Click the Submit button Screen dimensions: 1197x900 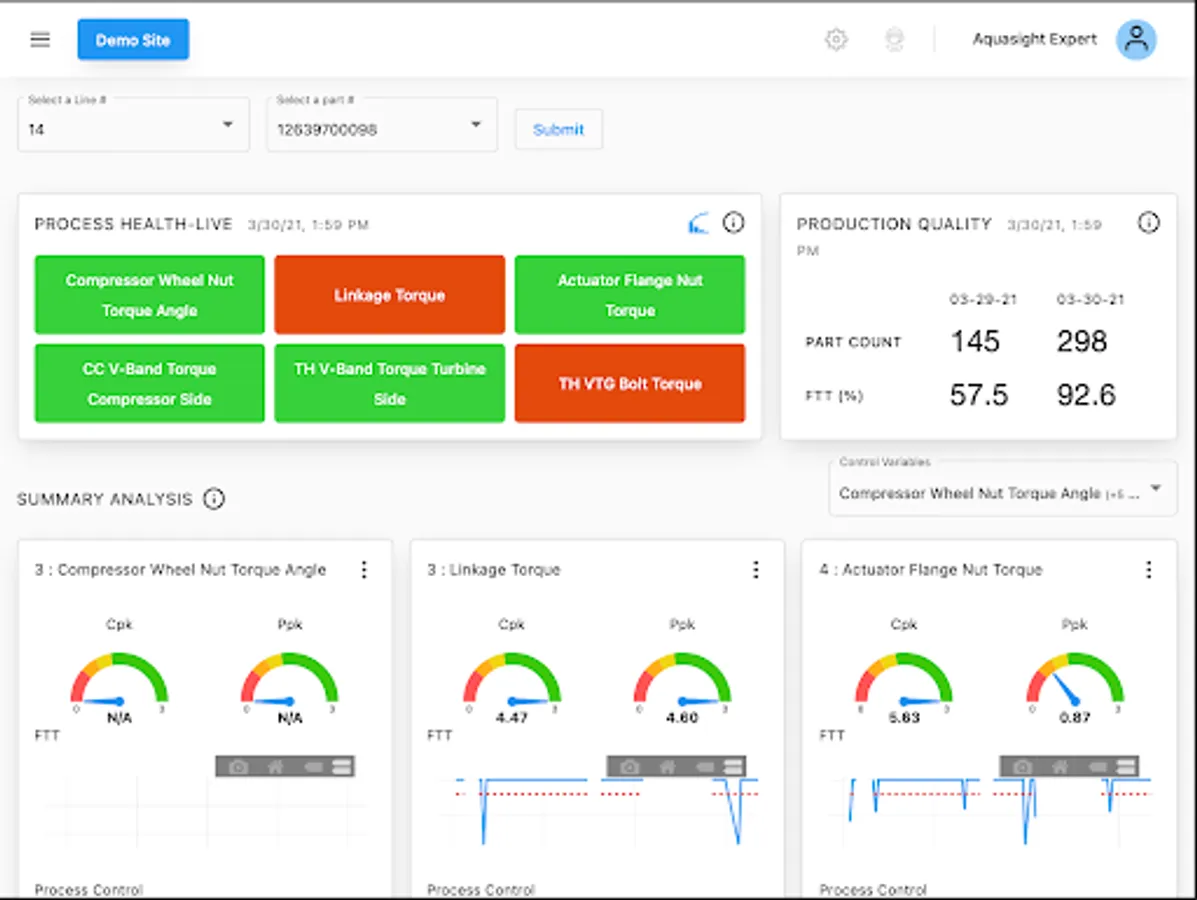pos(558,129)
